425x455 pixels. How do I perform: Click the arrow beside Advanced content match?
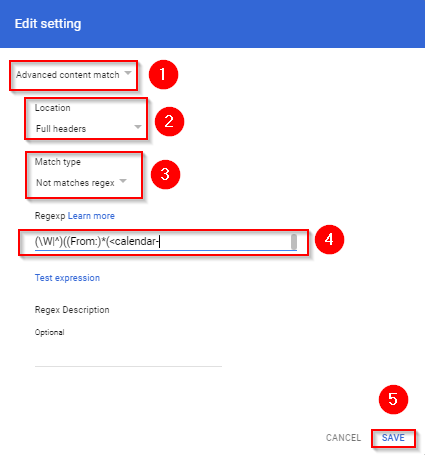[x=128, y=73]
